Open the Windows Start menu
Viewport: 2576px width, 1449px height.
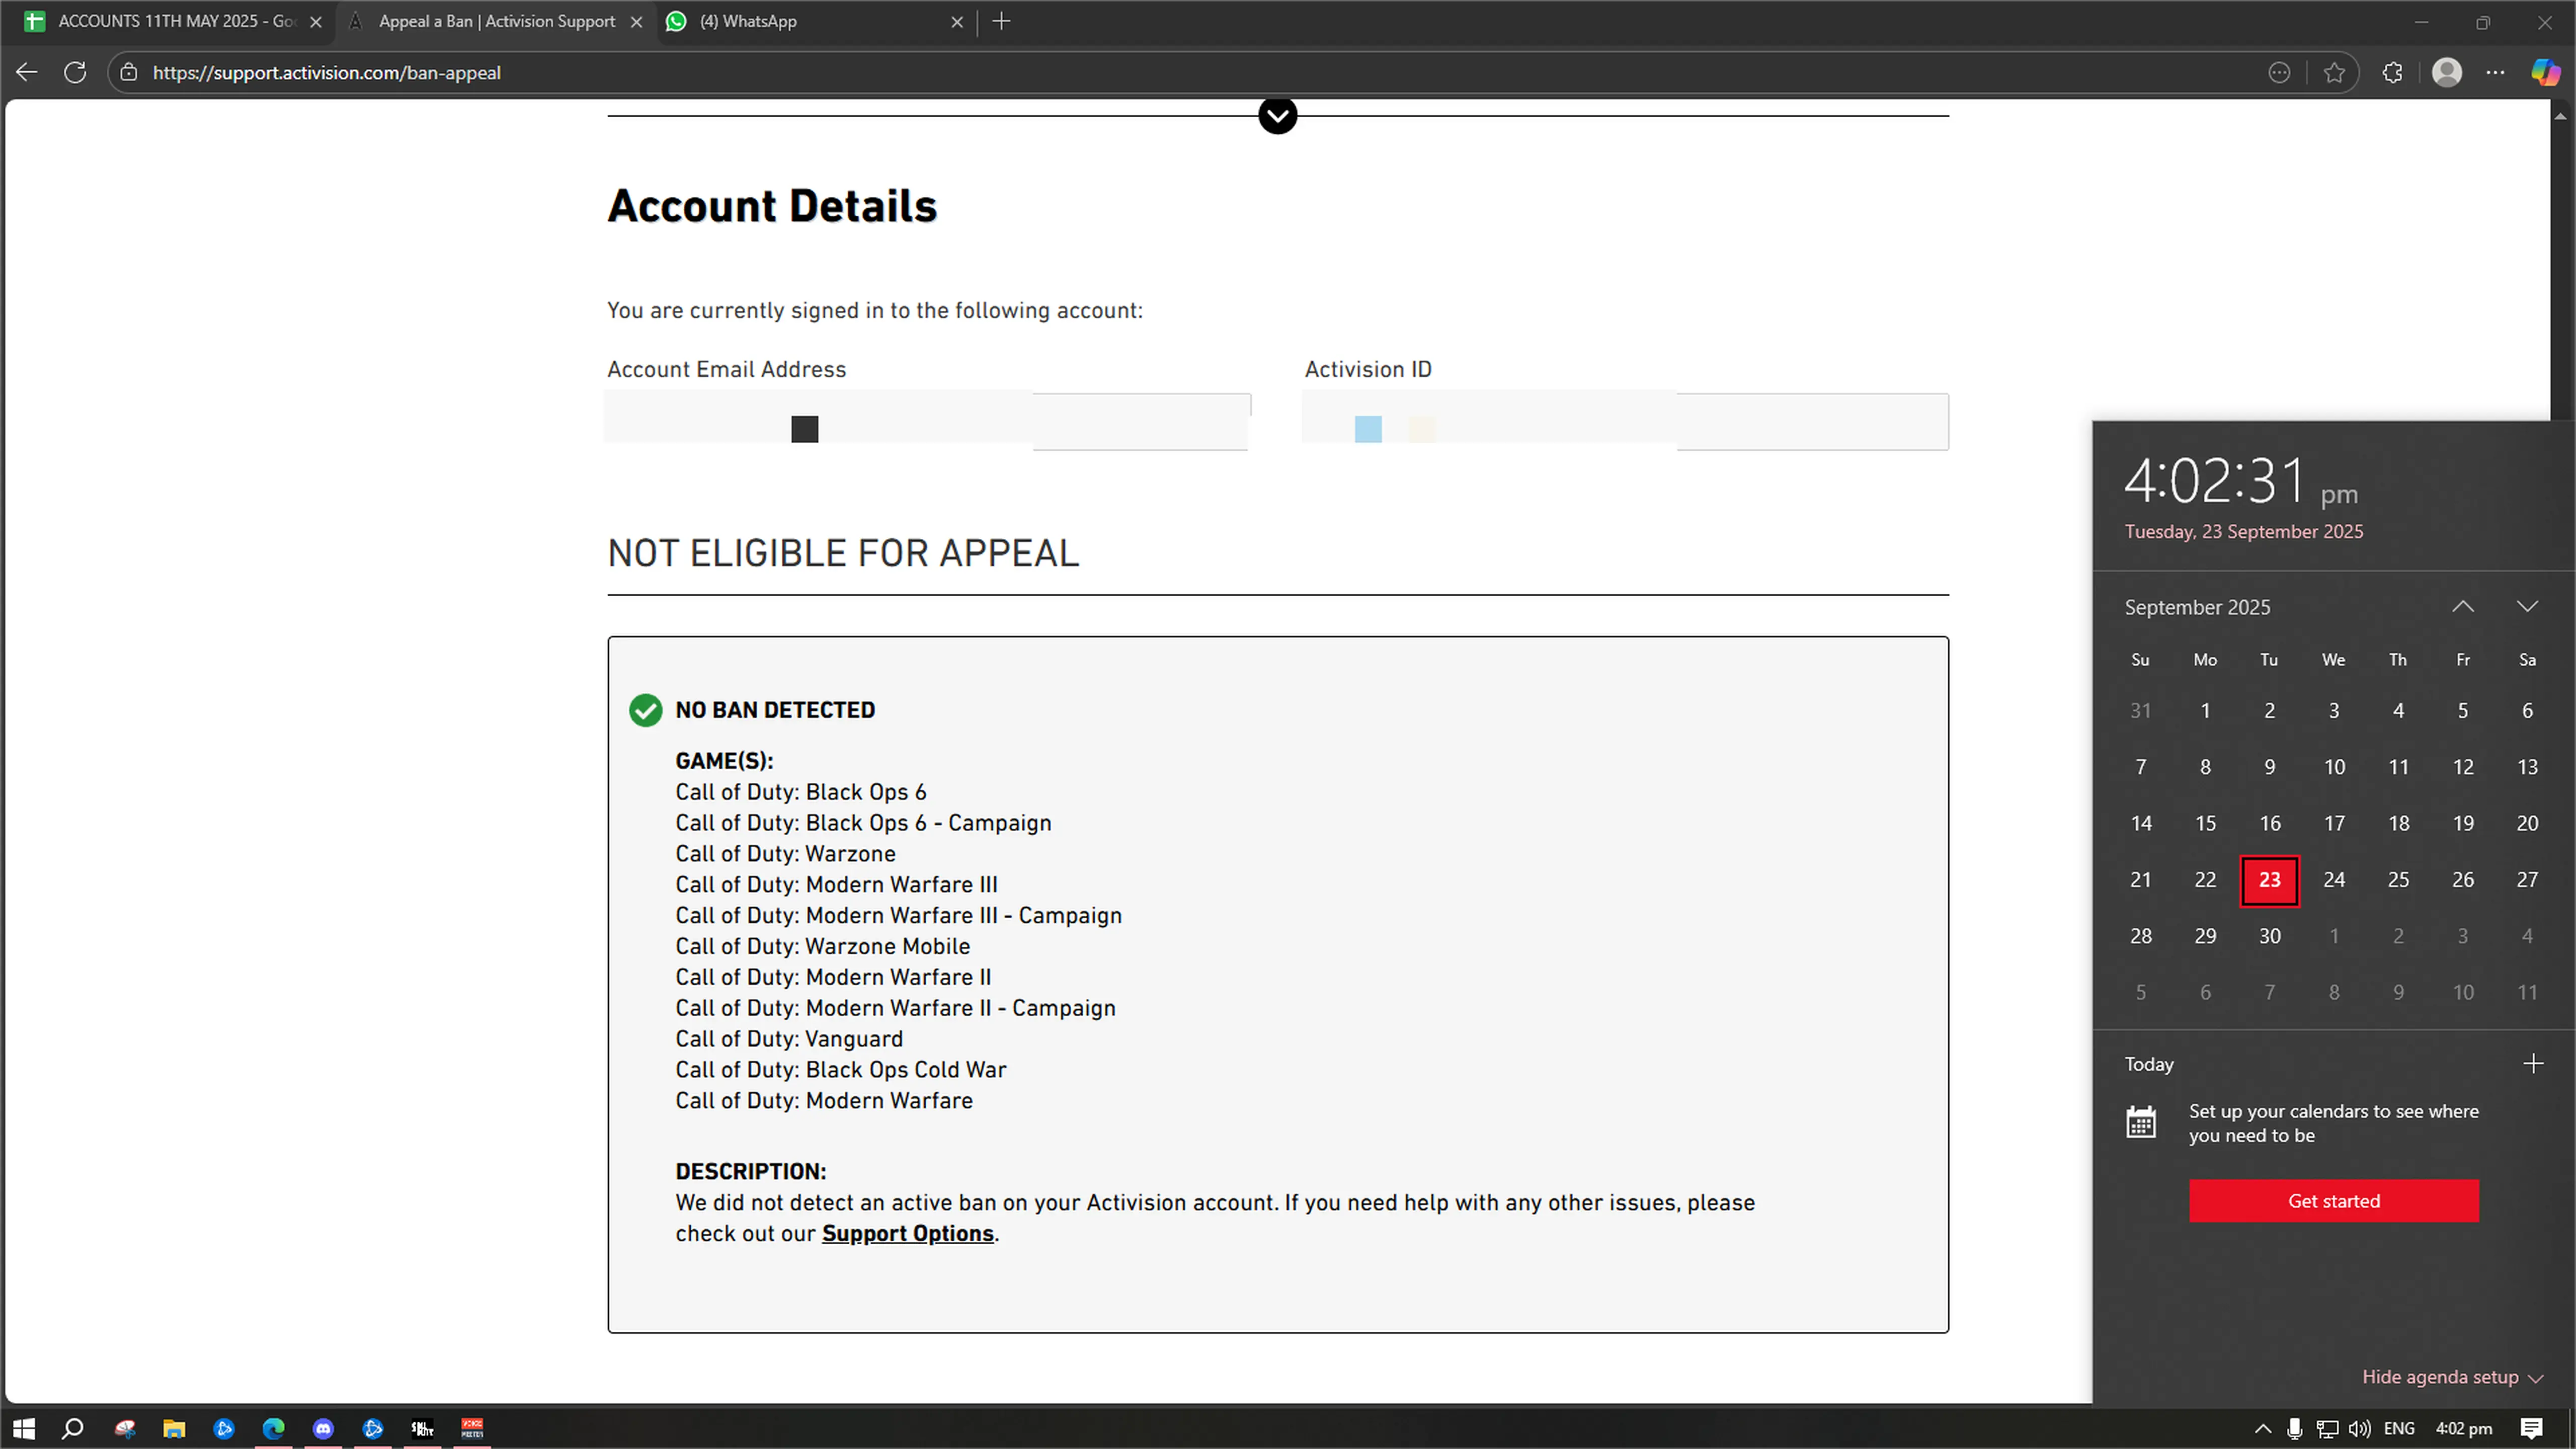coord(24,1428)
